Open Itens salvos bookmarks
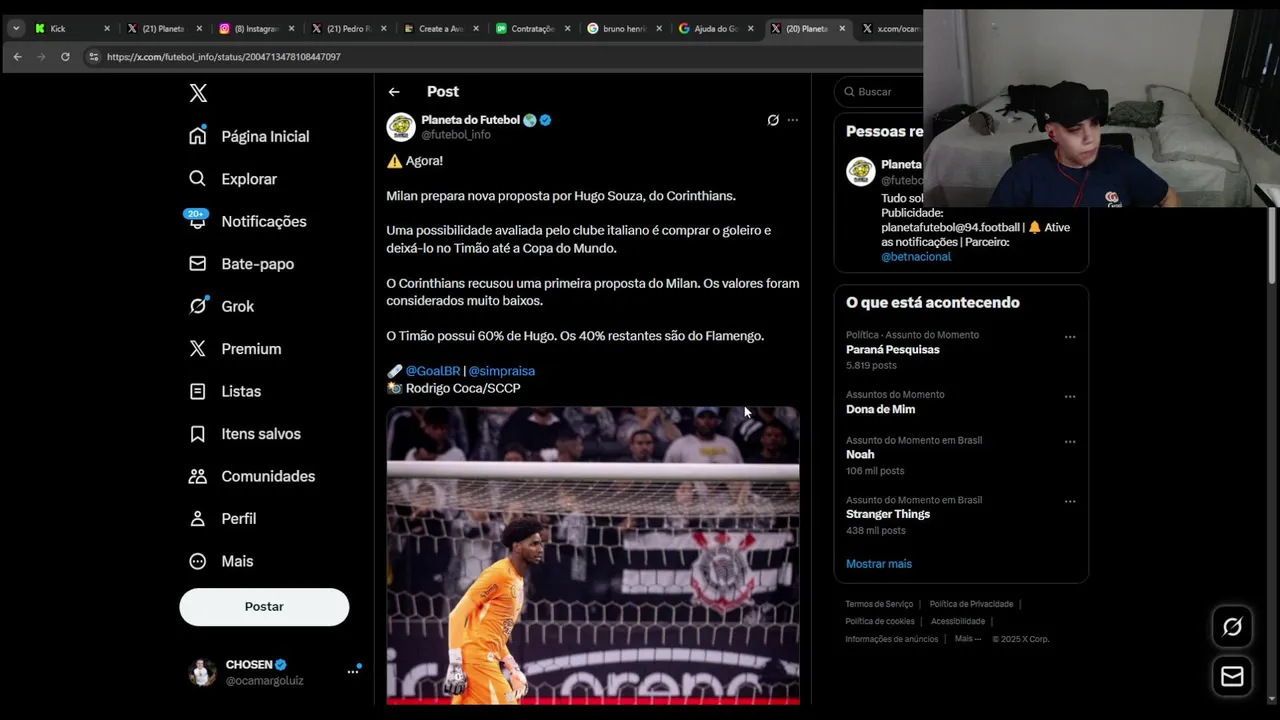 click(245, 434)
